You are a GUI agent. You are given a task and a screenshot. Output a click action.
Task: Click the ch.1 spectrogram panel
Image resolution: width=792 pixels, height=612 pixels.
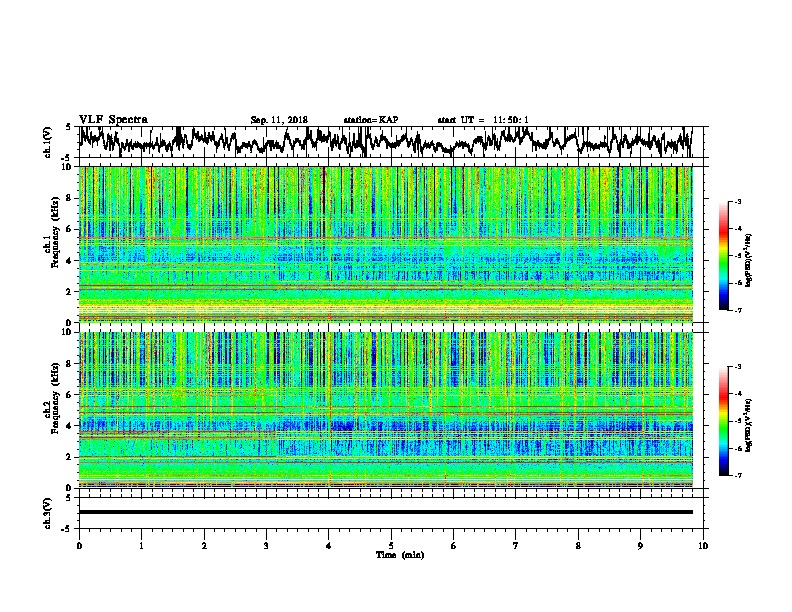[x=385, y=244]
